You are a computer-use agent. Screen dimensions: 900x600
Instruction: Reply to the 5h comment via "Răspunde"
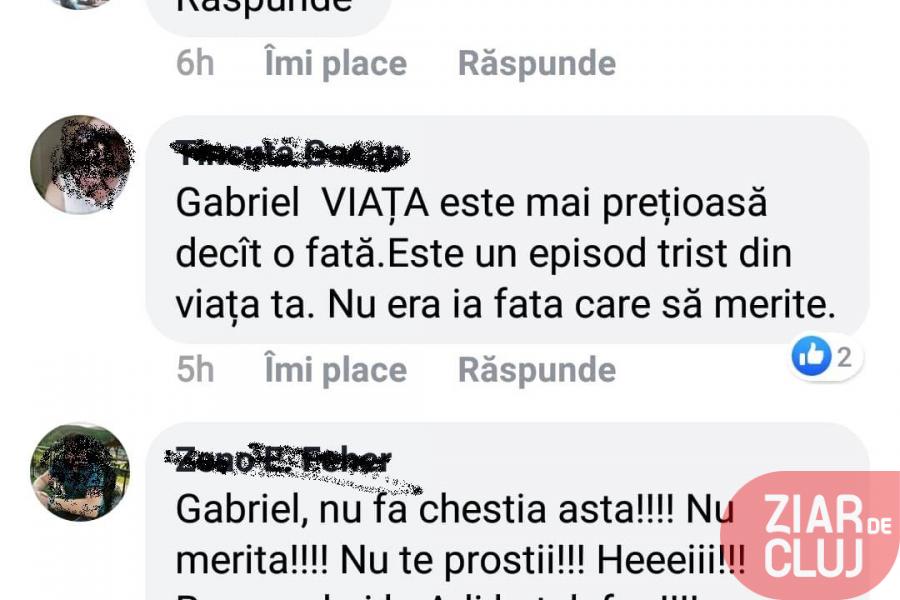[x=537, y=370]
